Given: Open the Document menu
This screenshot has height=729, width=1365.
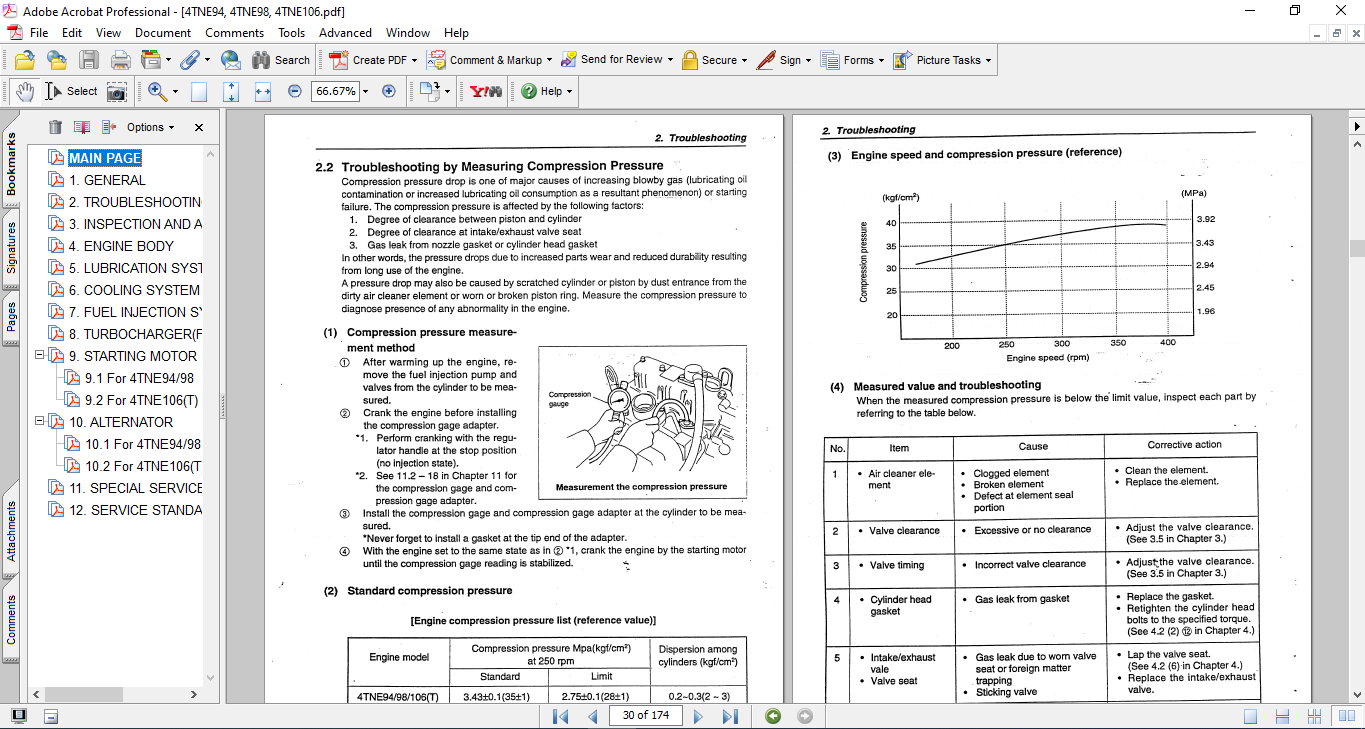Looking at the screenshot, I should coord(163,33).
